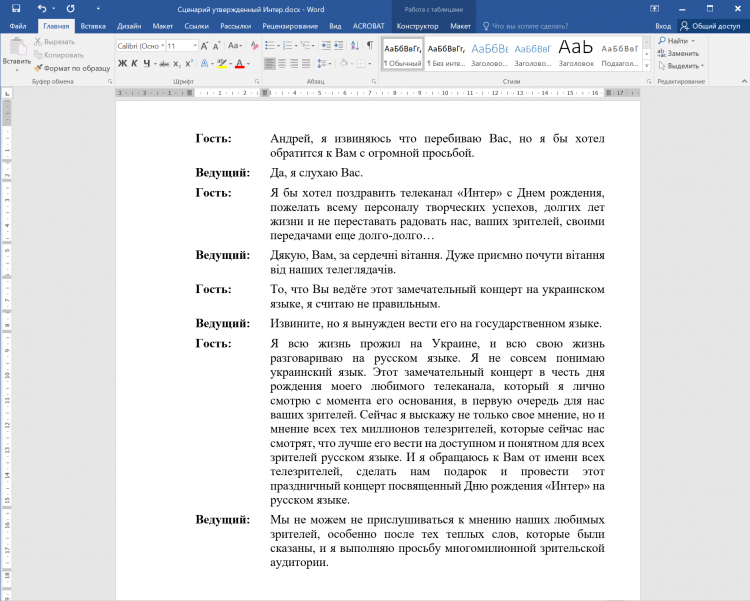The image size is (750, 601).
Task: Toggle bold formatting (Ж)
Action: (x=122, y=63)
